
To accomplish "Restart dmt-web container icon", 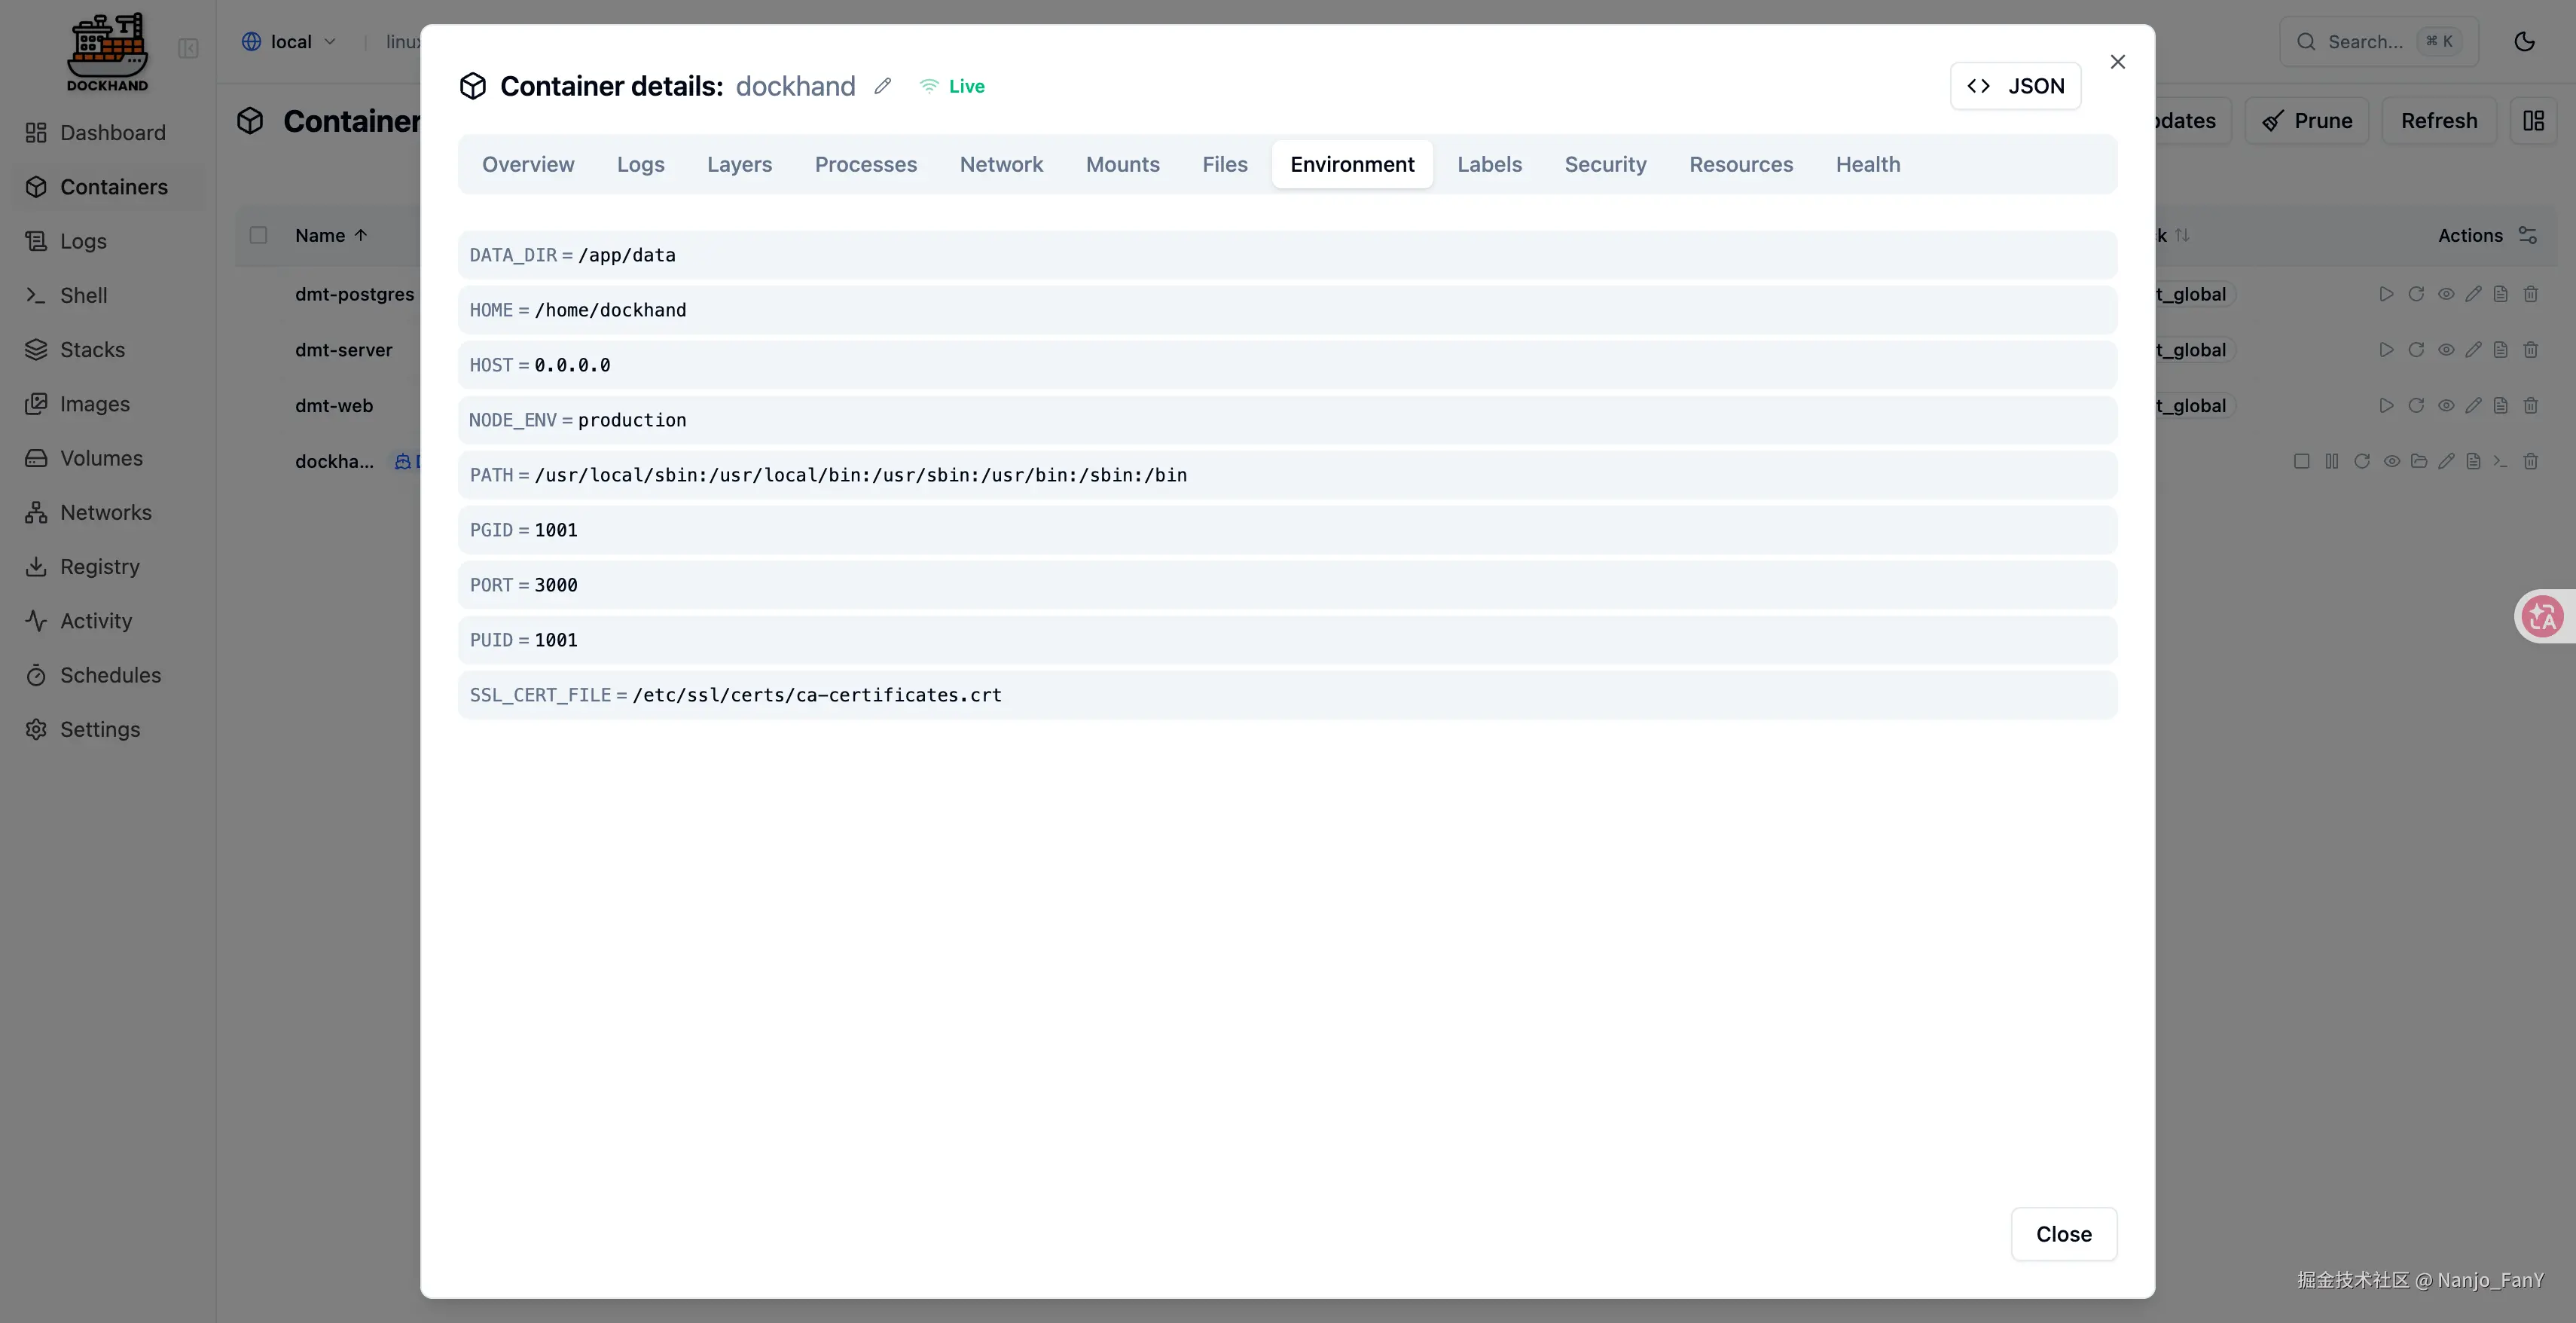I will tap(2416, 406).
